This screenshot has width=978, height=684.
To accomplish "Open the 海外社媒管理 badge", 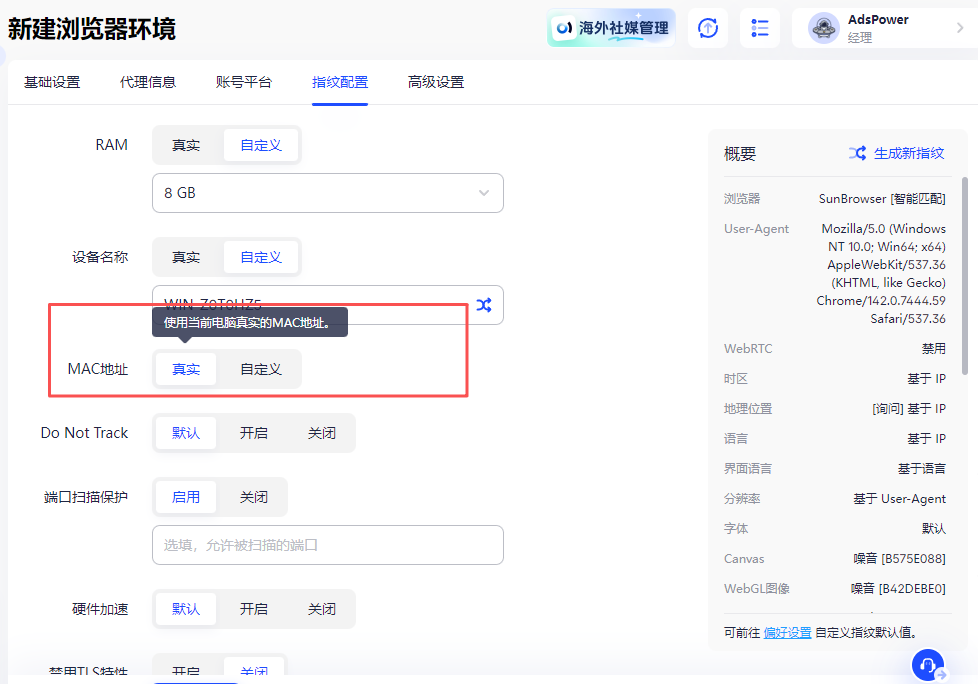I will 610,29.
